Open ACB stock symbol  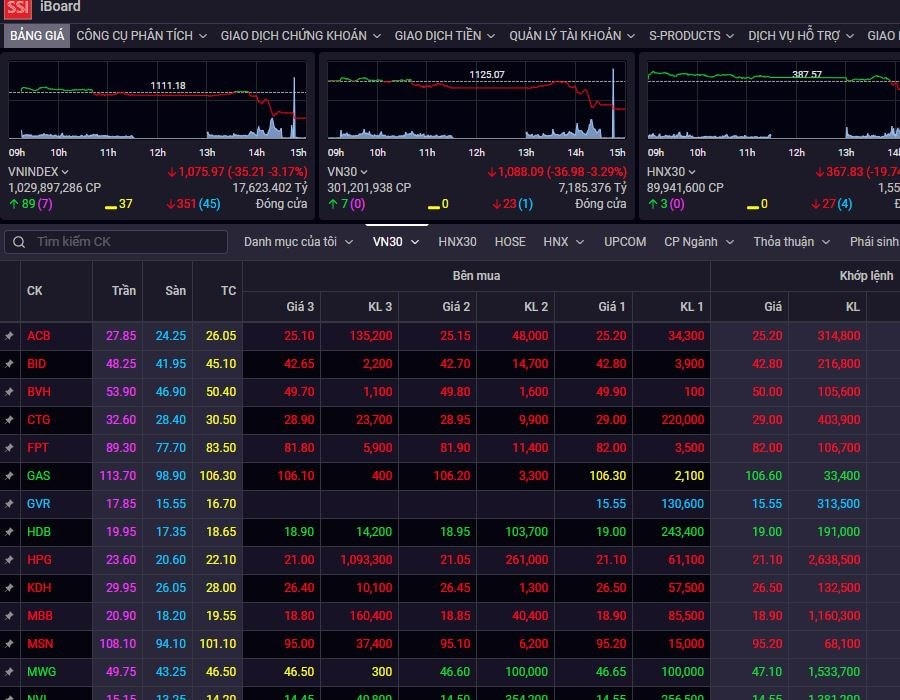tap(38, 336)
